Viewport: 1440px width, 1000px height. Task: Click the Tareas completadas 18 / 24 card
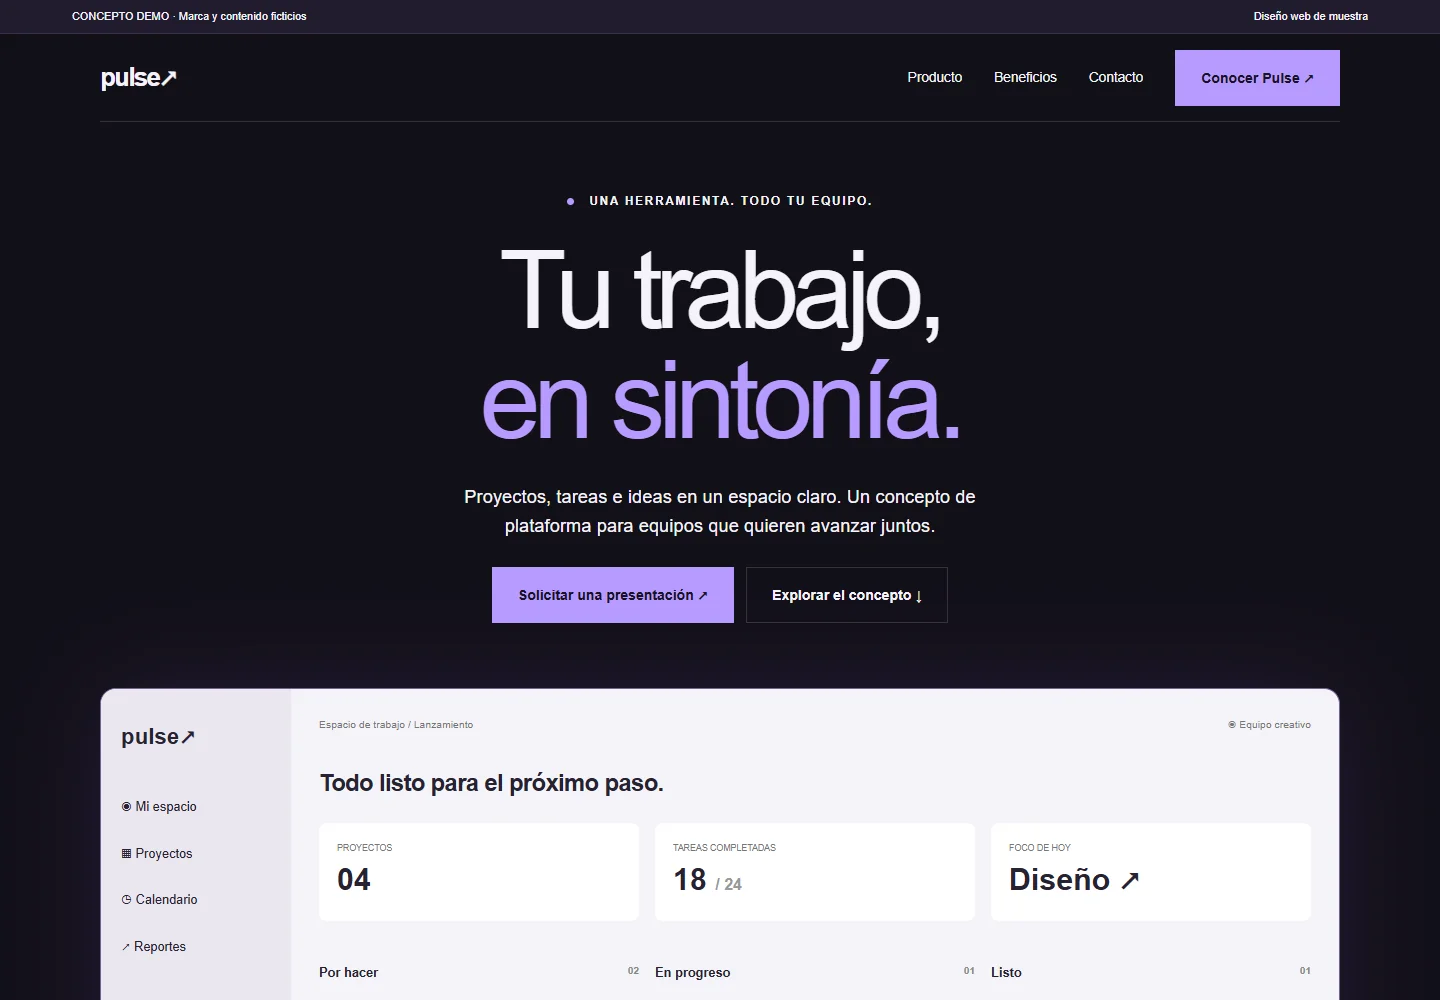pos(815,872)
